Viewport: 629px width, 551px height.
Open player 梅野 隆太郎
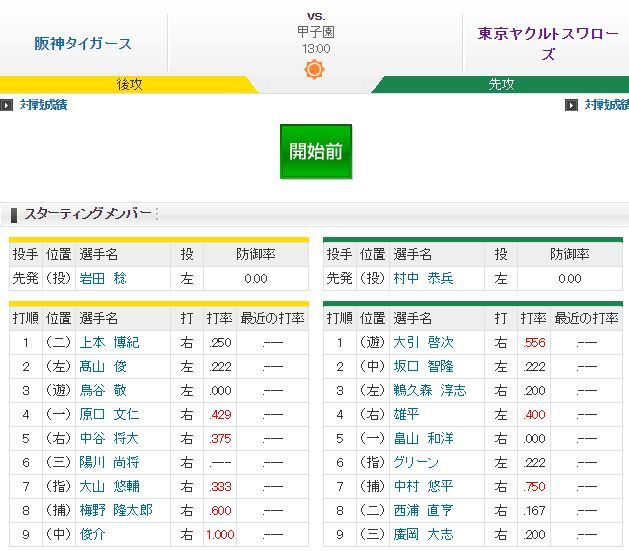(x=116, y=510)
